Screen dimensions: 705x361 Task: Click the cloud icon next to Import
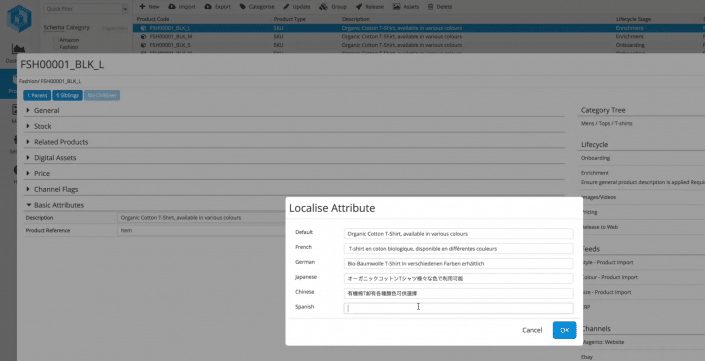(x=172, y=7)
